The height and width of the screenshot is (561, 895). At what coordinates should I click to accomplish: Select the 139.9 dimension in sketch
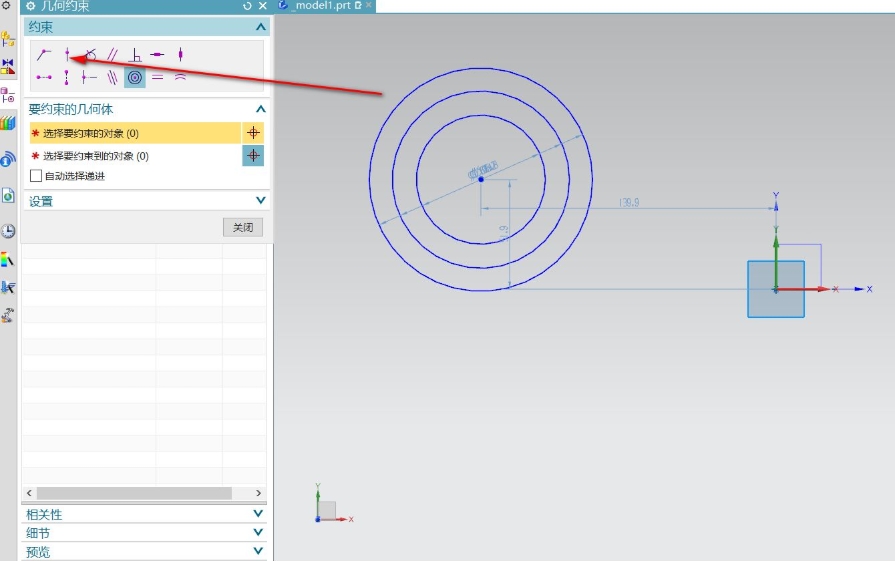629,203
